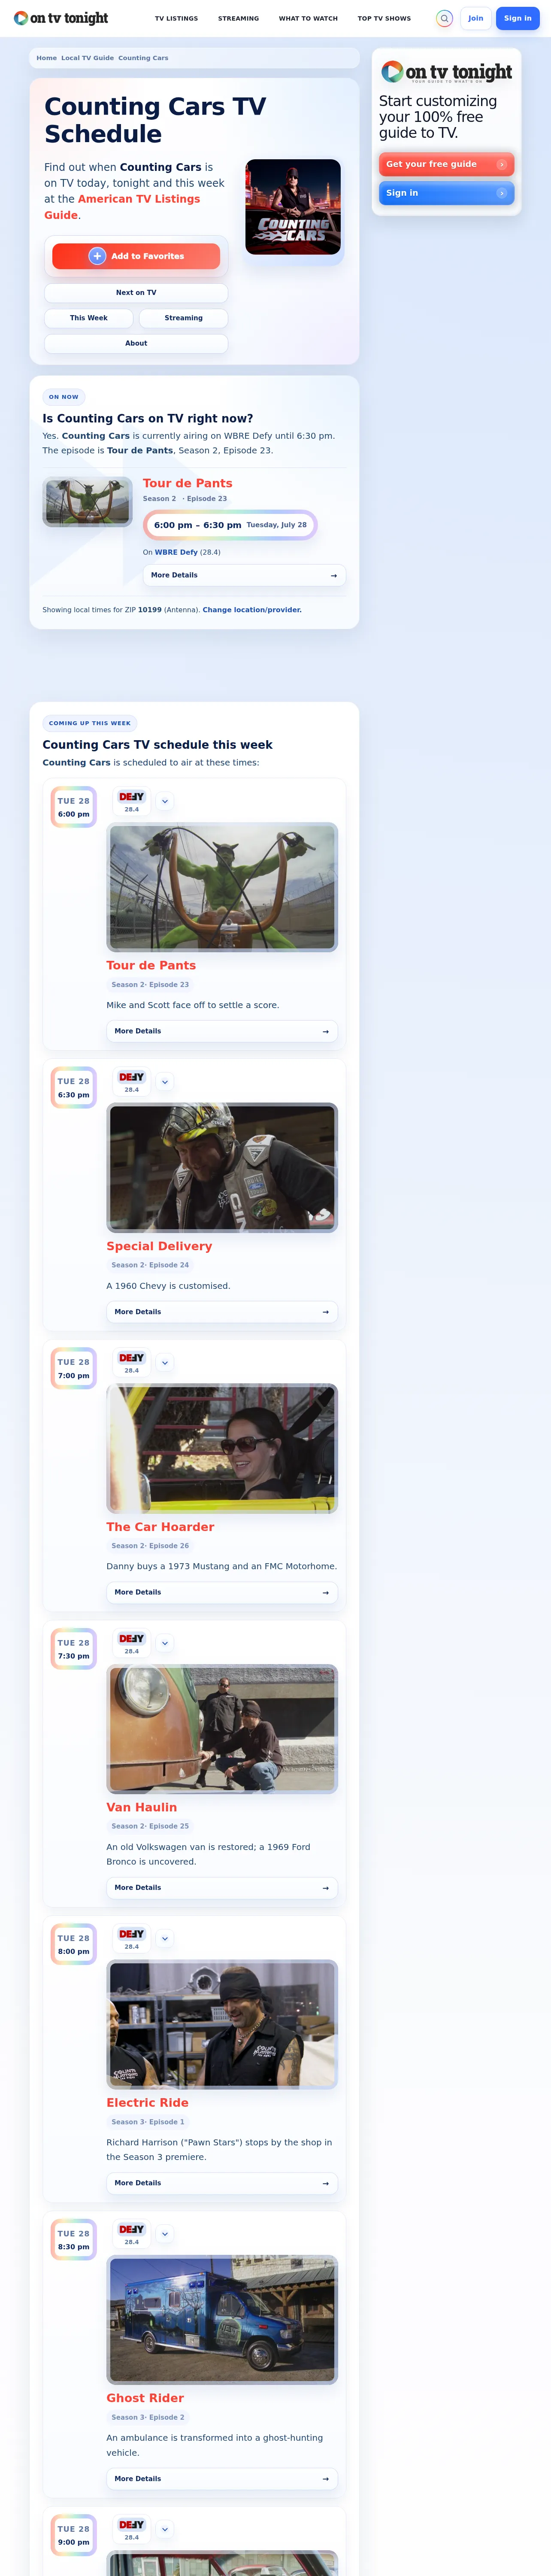551x2576 pixels.
Task: Open the Streaming menu in header
Action: [x=238, y=18]
